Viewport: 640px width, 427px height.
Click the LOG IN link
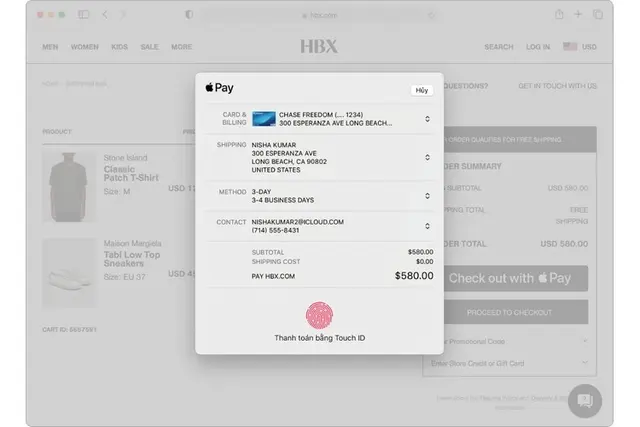pyautogui.click(x=538, y=47)
